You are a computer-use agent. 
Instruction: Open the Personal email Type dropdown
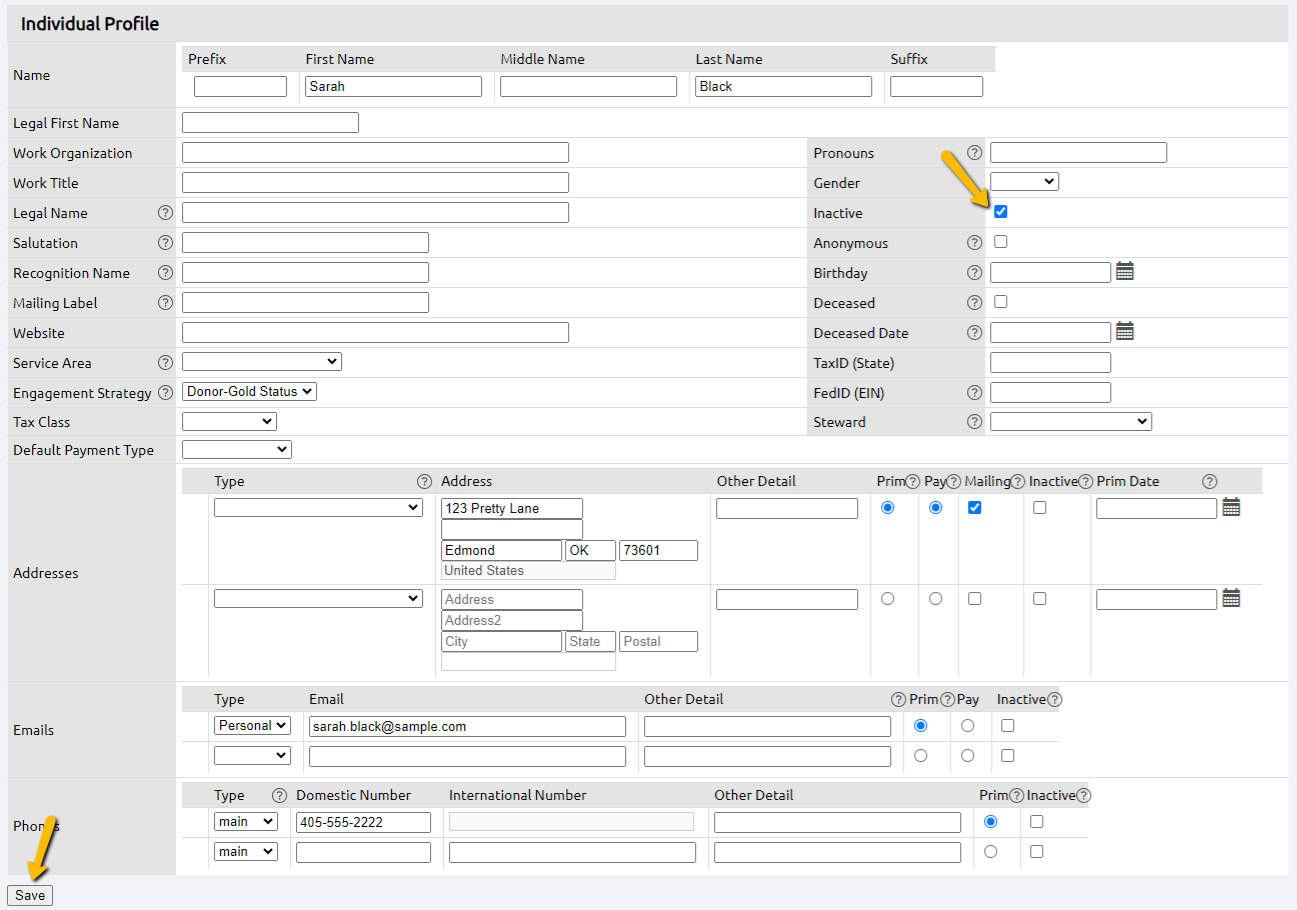pos(252,725)
